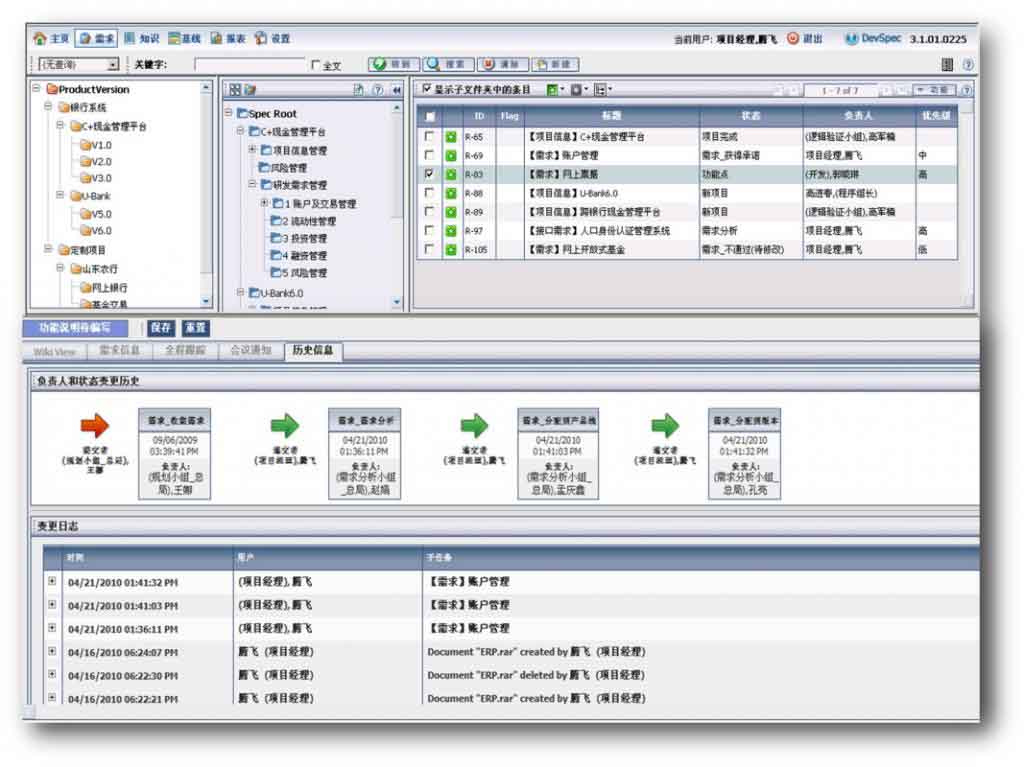Viewport: 1024px width, 767px height.
Task: Click the 保存 save button
Action: [x=161, y=328]
